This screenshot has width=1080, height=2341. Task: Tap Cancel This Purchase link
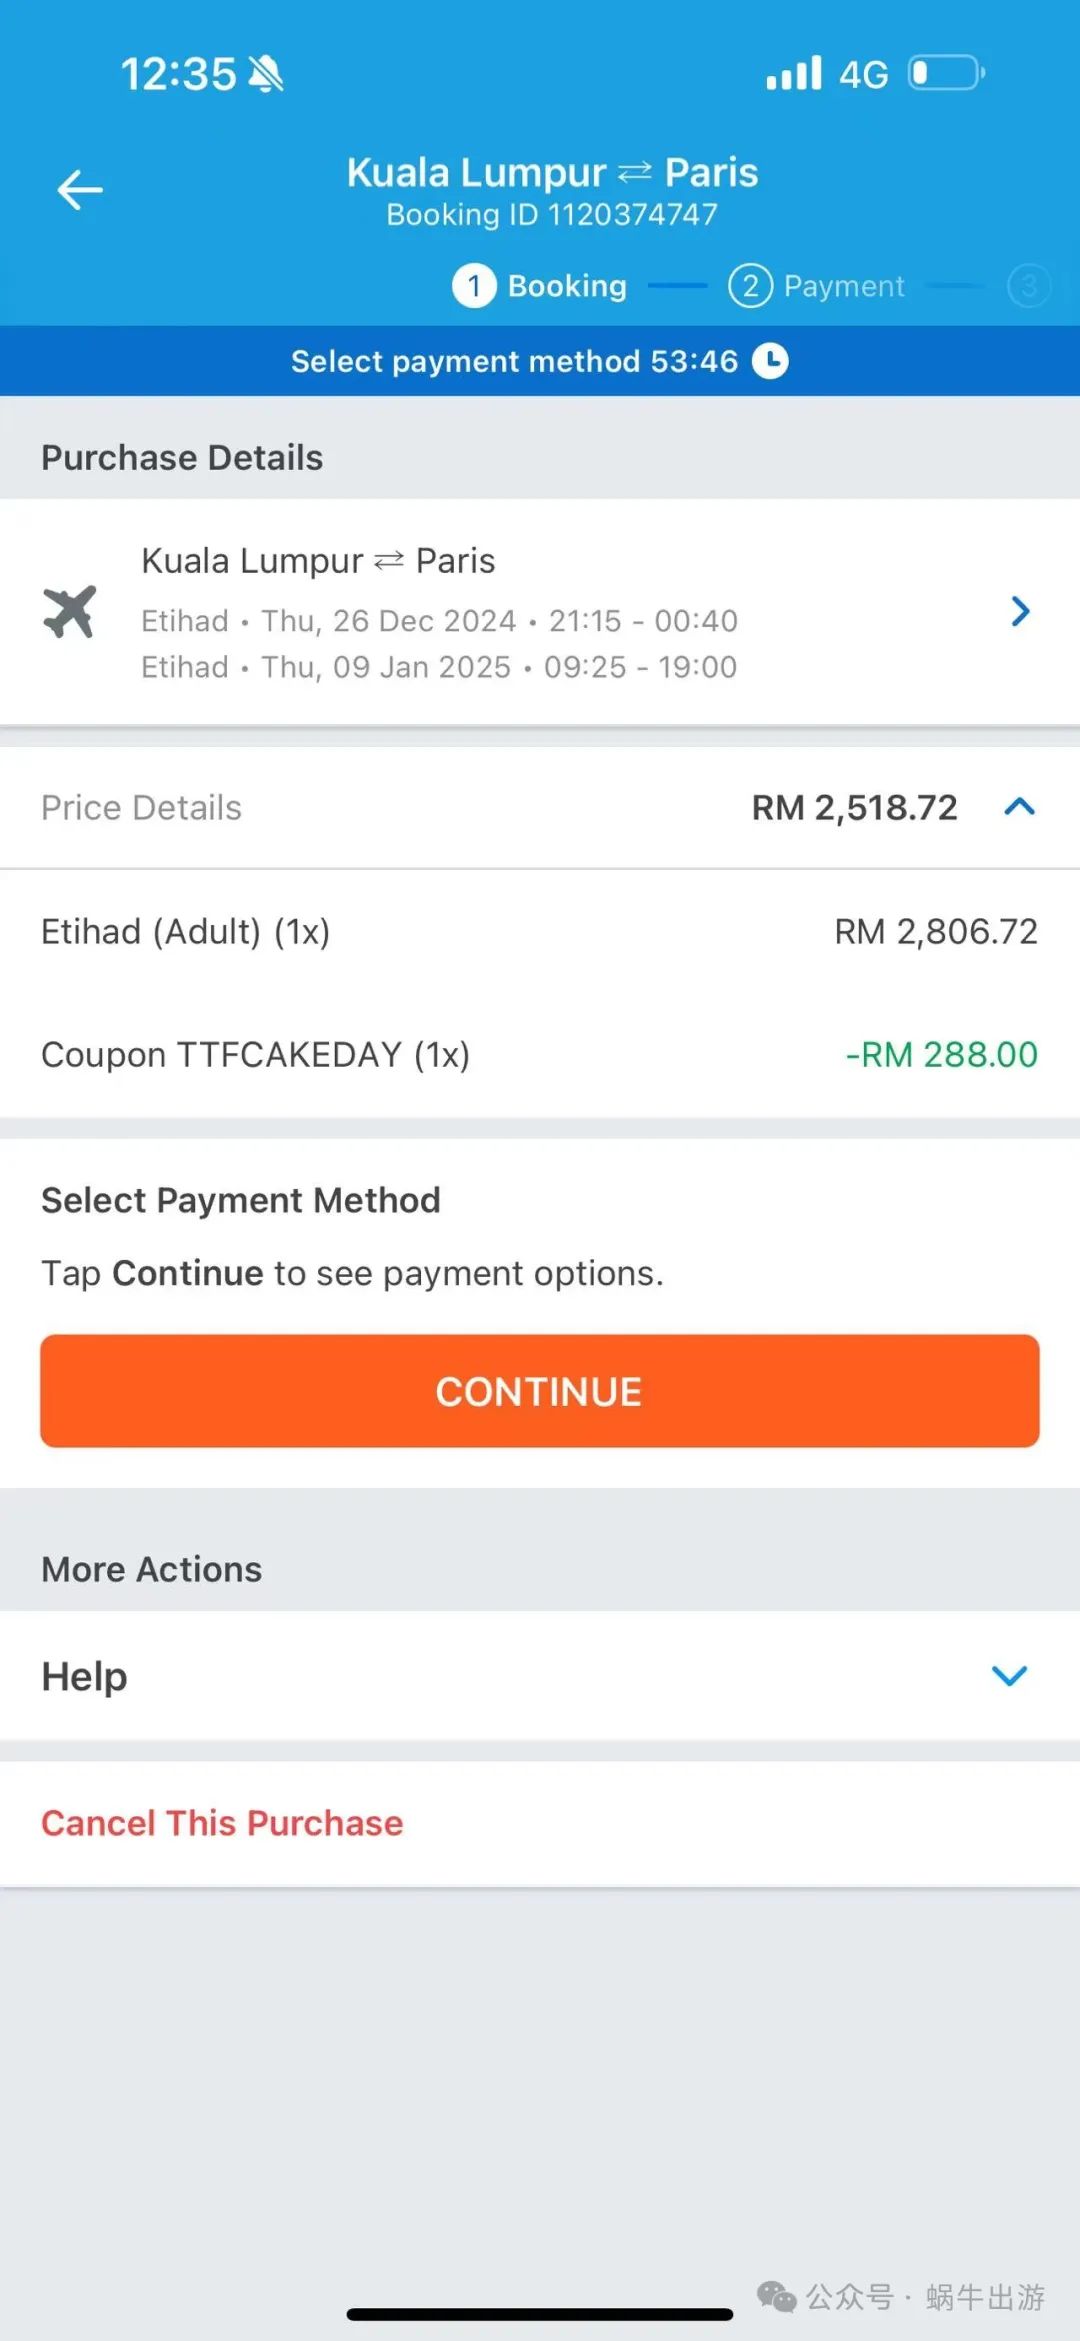(x=222, y=1823)
